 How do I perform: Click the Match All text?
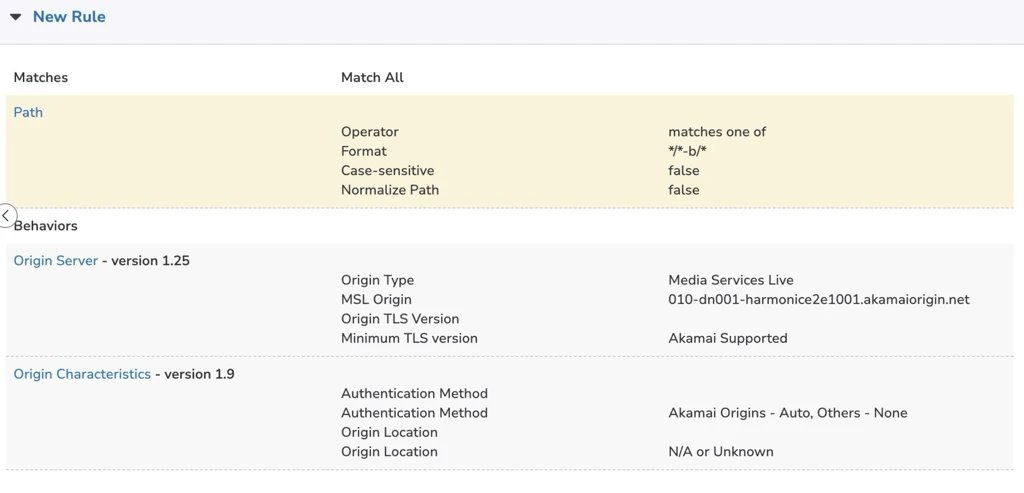click(x=372, y=77)
